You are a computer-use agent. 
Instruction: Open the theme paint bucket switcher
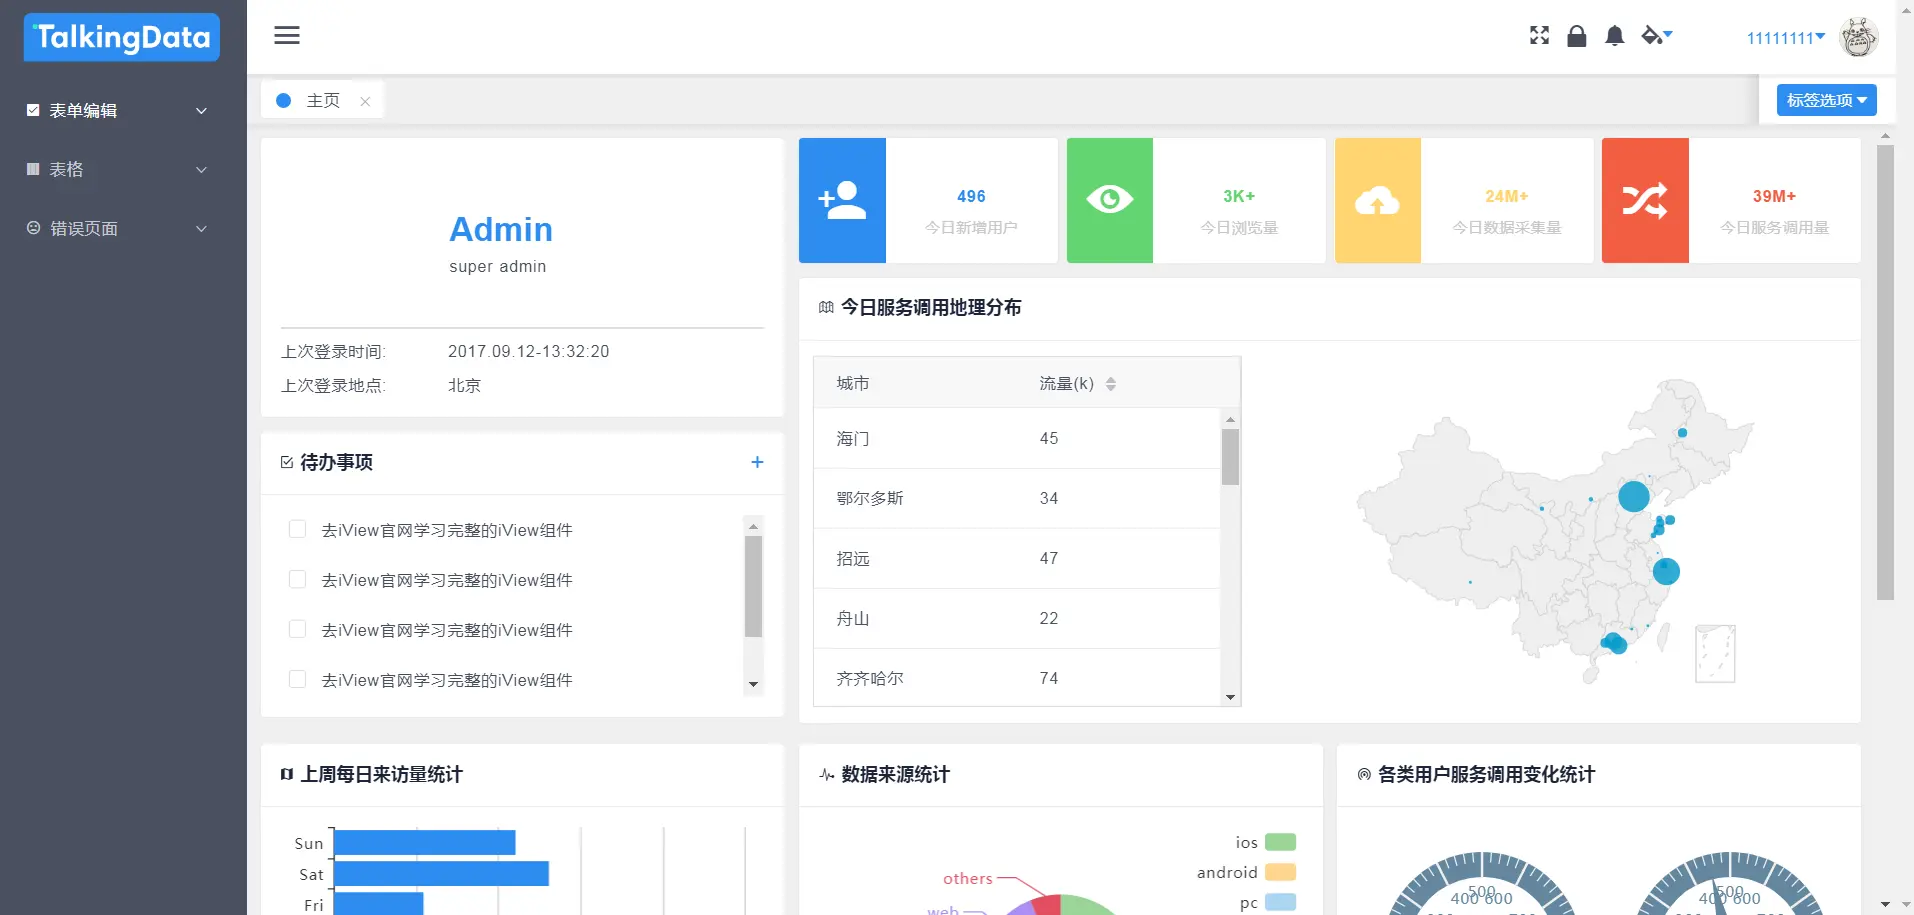click(x=1656, y=36)
